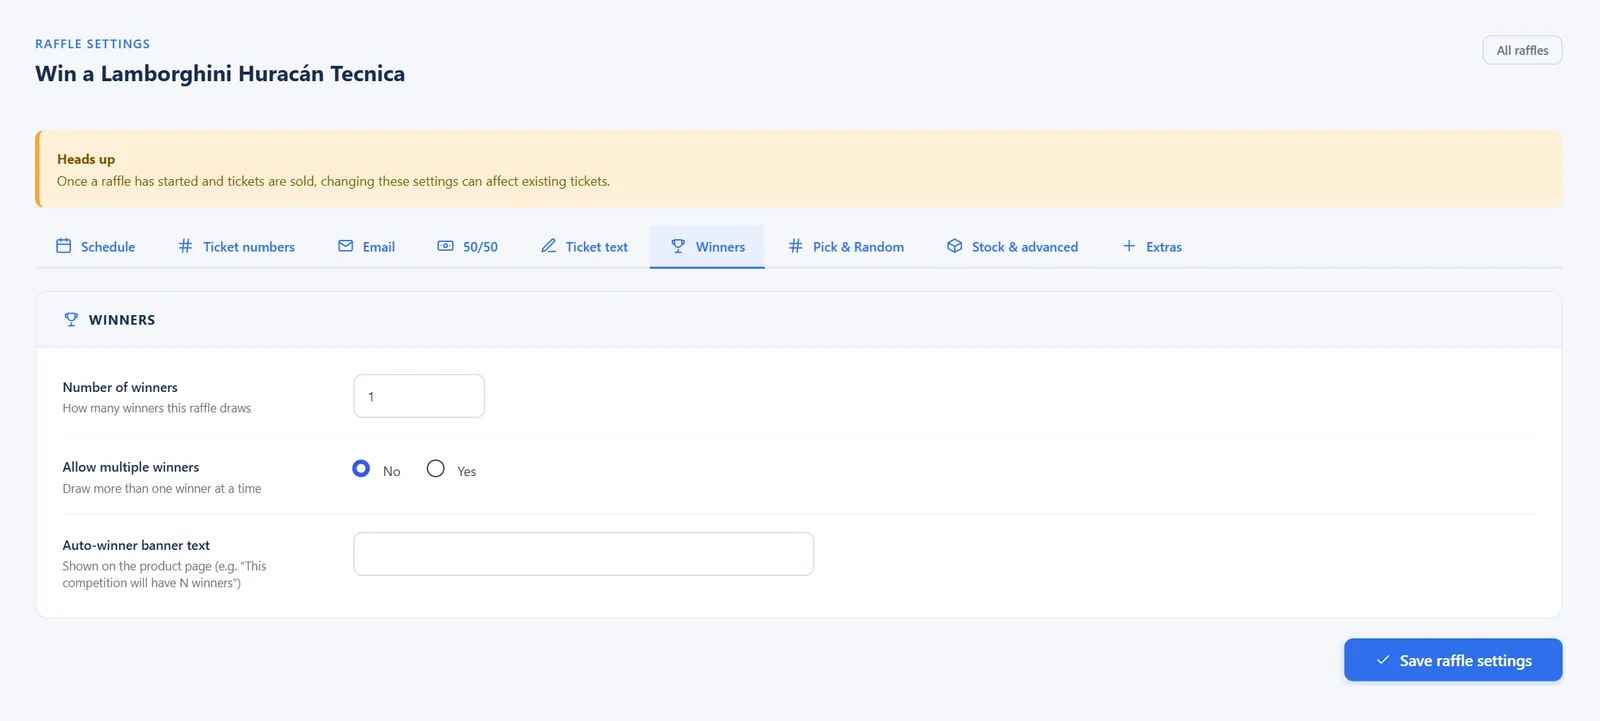Viewport: 1600px width, 721px height.
Task: Select the Winners tab
Action: pos(708,247)
